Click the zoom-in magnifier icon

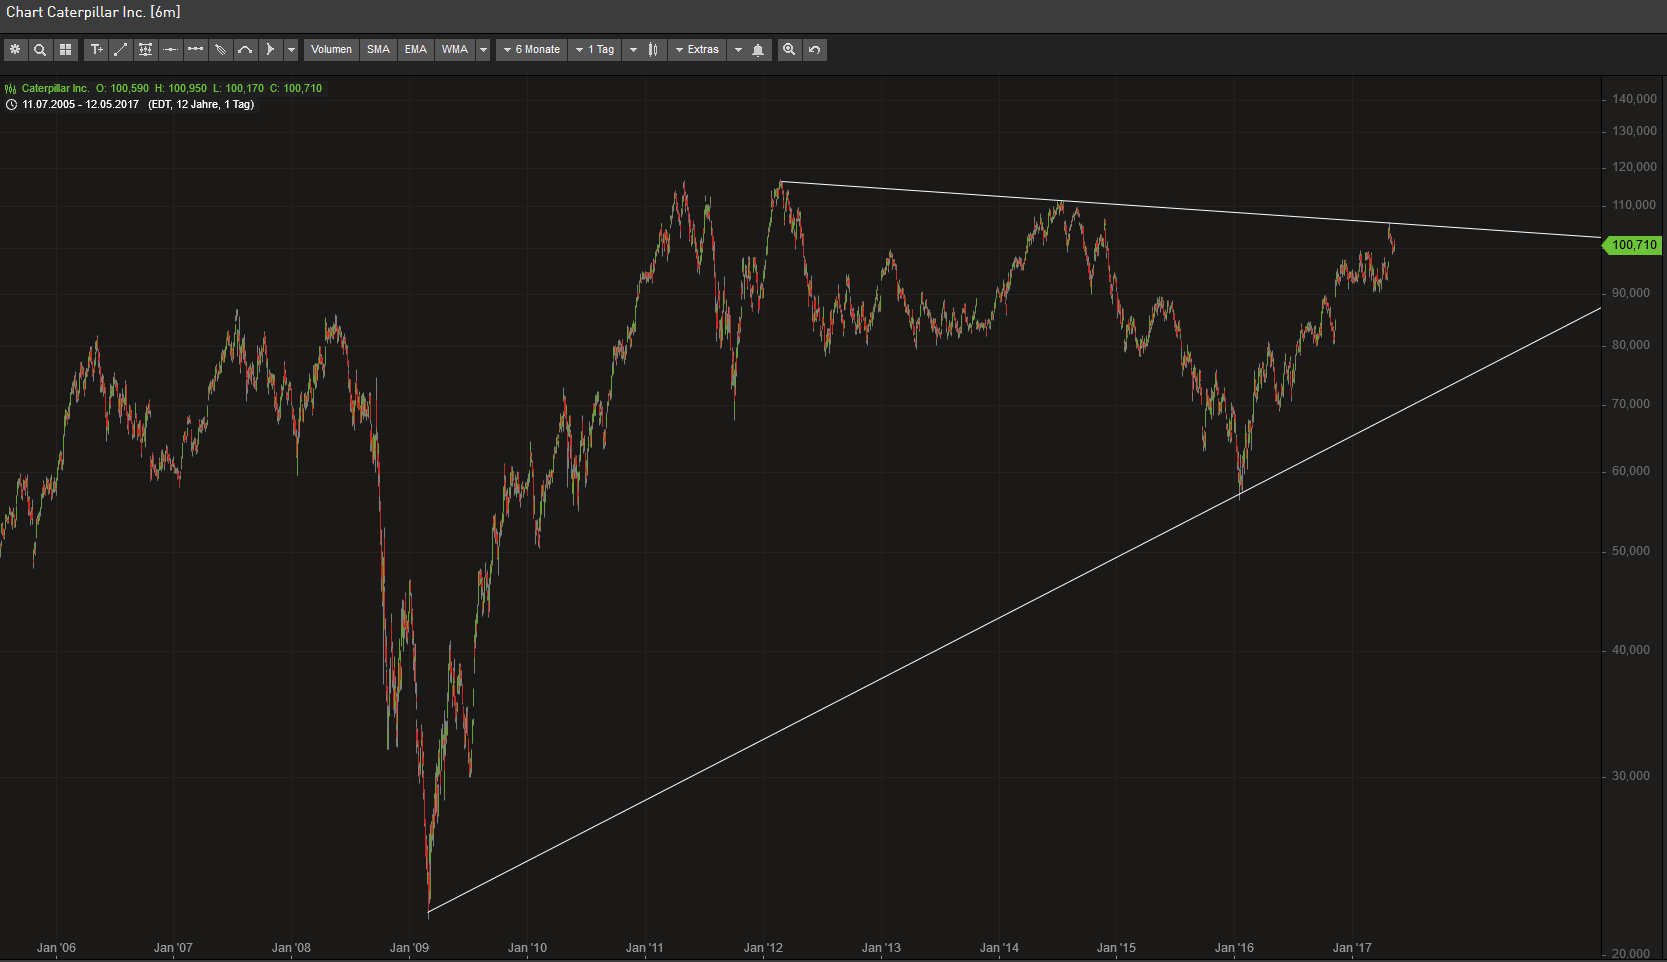pyautogui.click(x=789, y=50)
